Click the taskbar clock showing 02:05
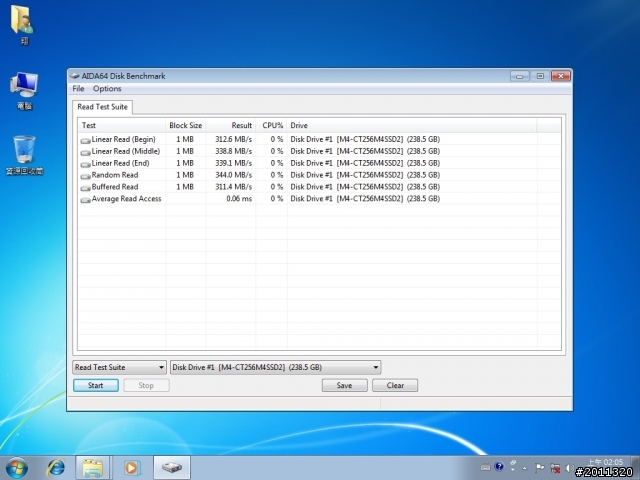640x480 pixels. (606, 462)
